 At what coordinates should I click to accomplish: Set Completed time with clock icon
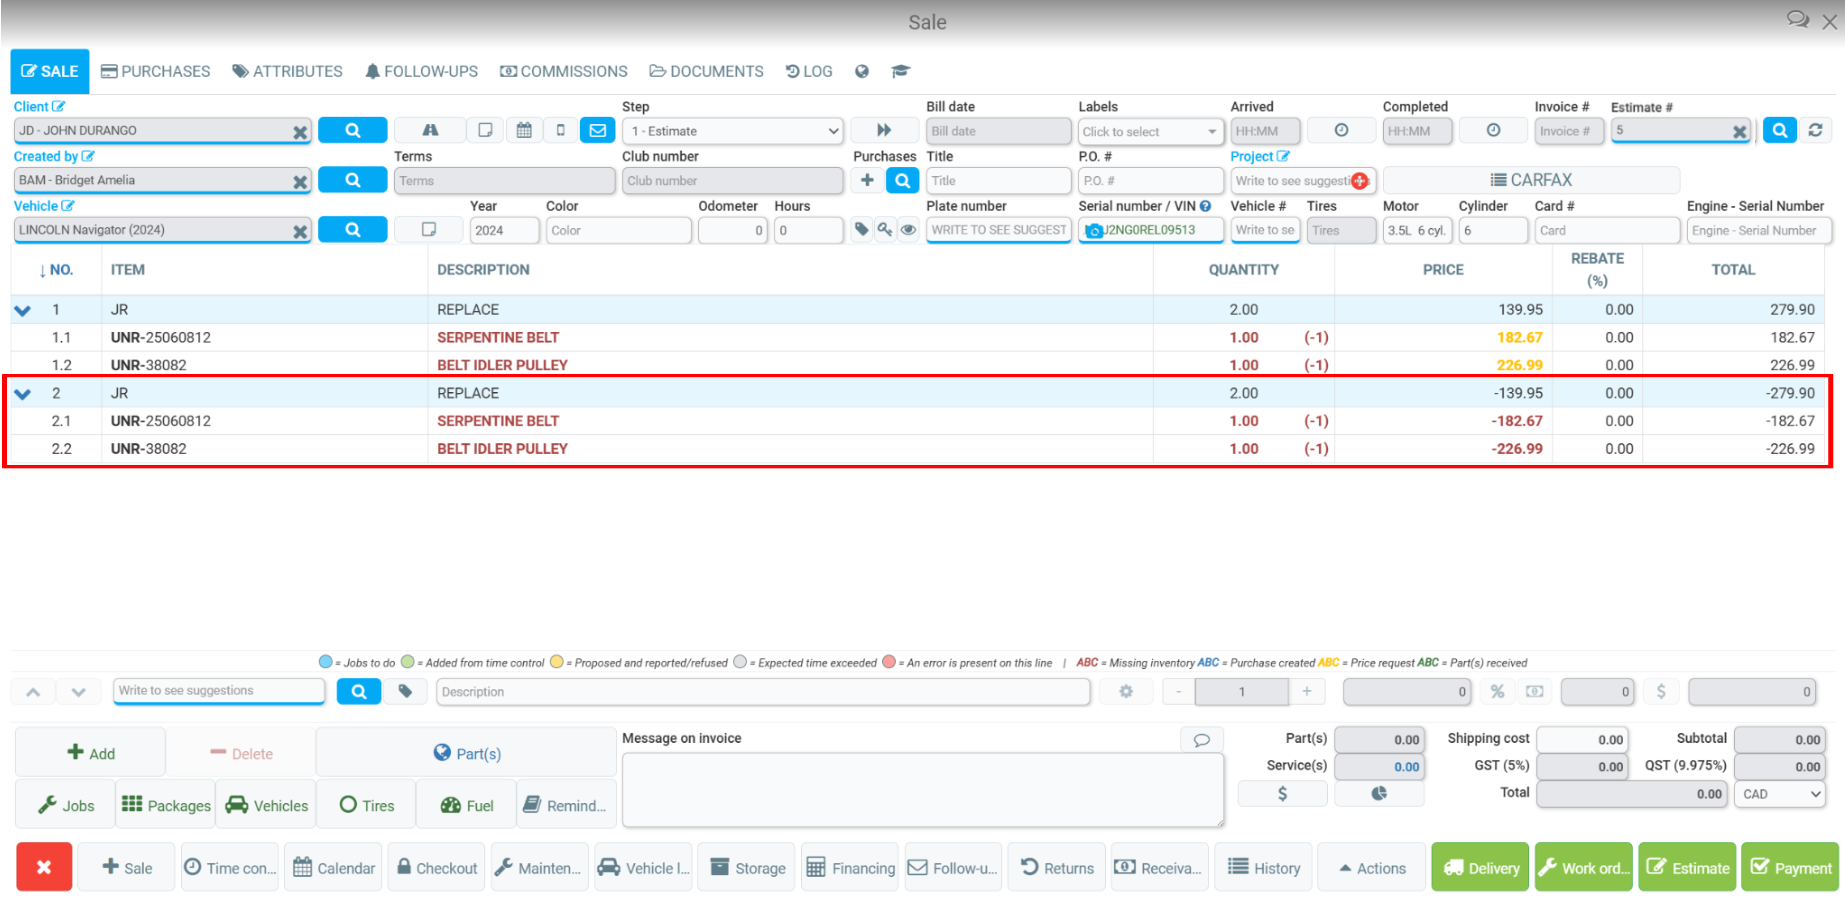coord(1493,131)
